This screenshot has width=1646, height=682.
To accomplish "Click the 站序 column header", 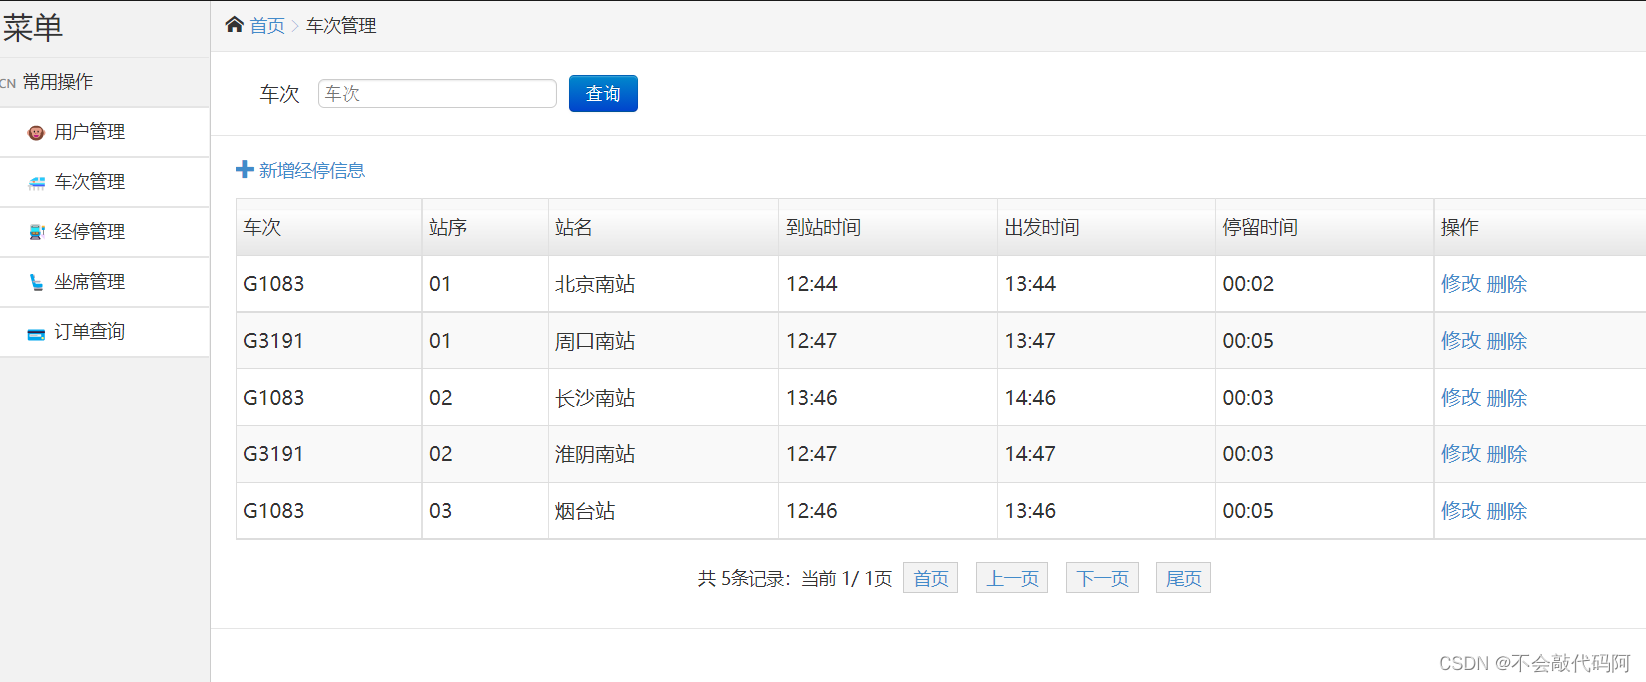I will pyautogui.click(x=485, y=227).
